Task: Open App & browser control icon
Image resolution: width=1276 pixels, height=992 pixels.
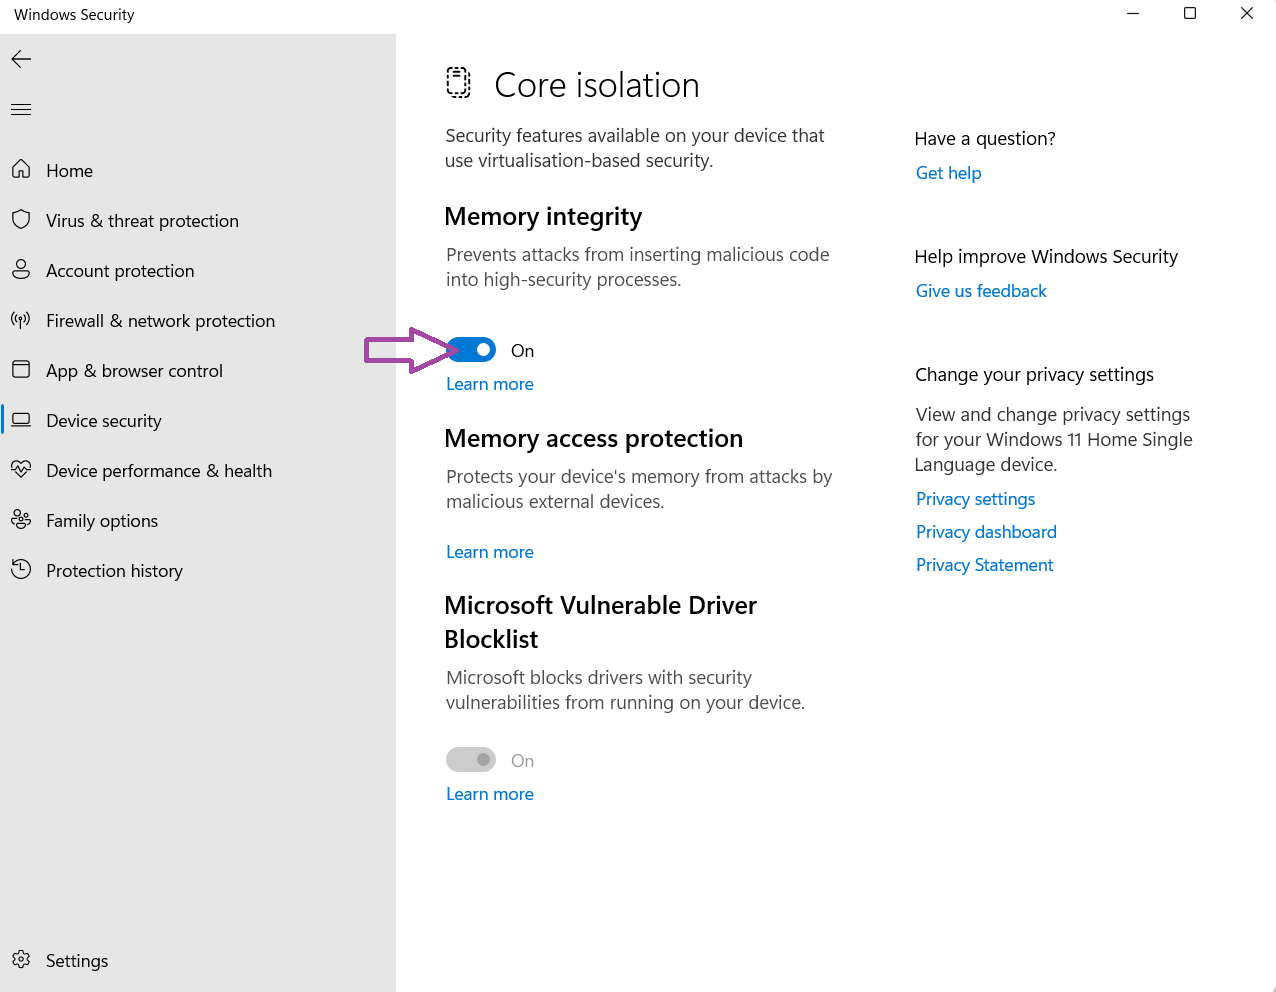Action: click(x=21, y=370)
